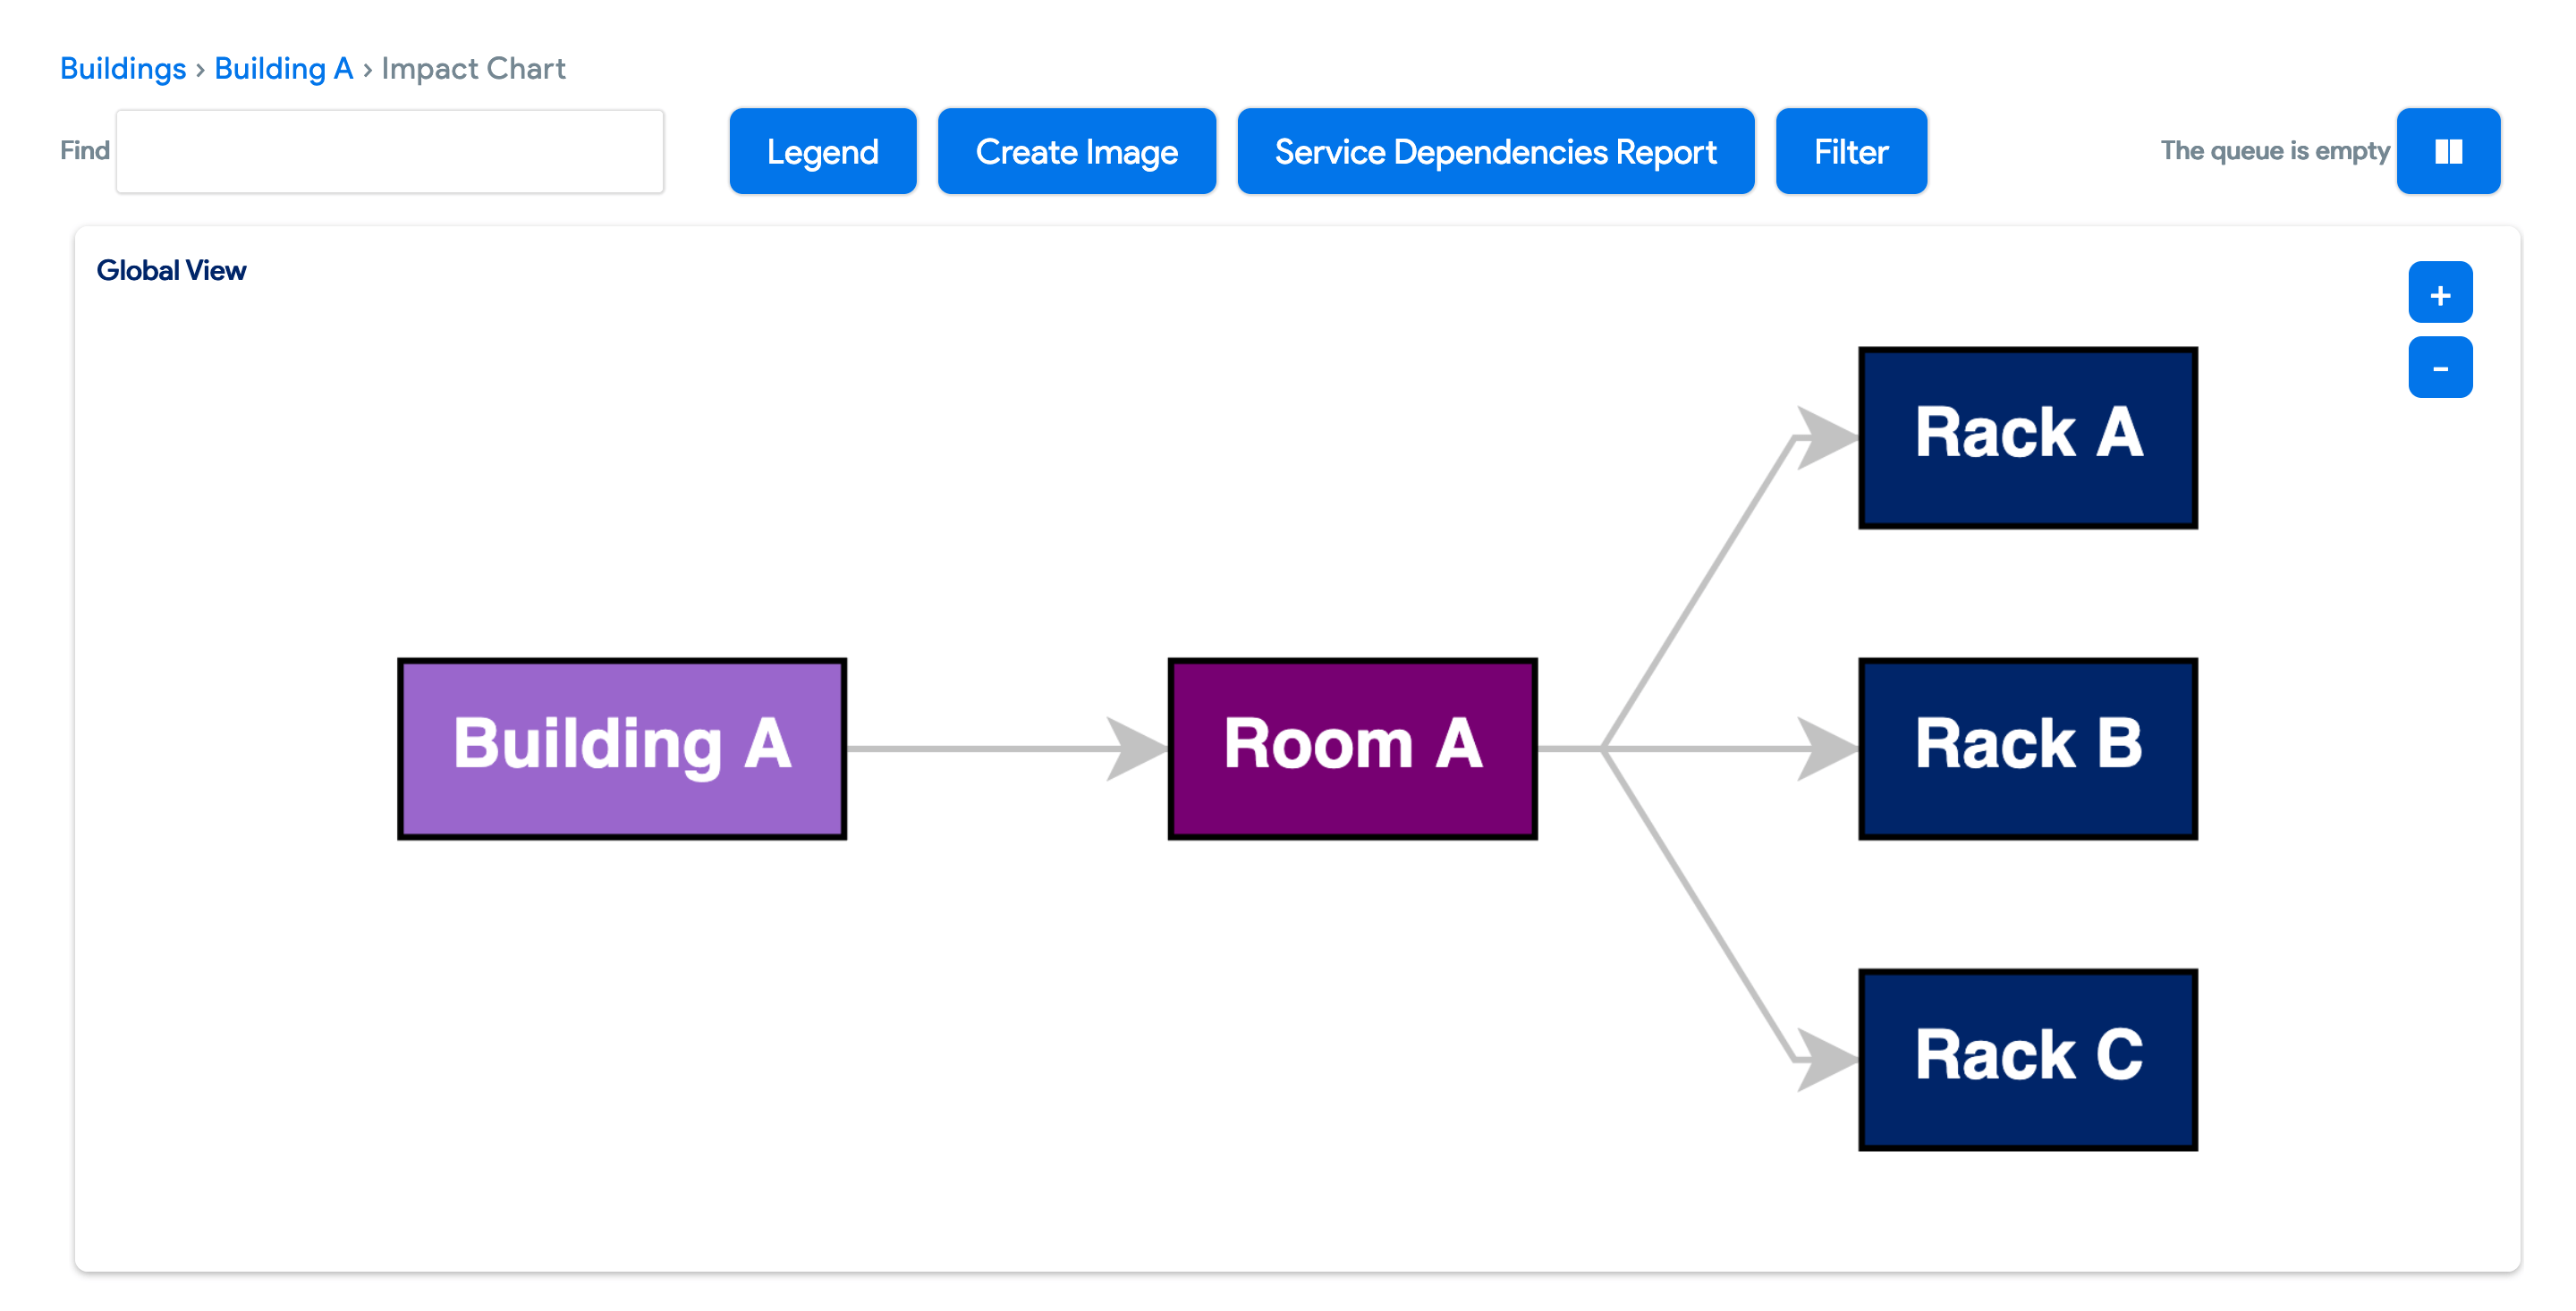Select the Rack C node
This screenshot has height=1311, width=2576.
tap(2027, 1059)
